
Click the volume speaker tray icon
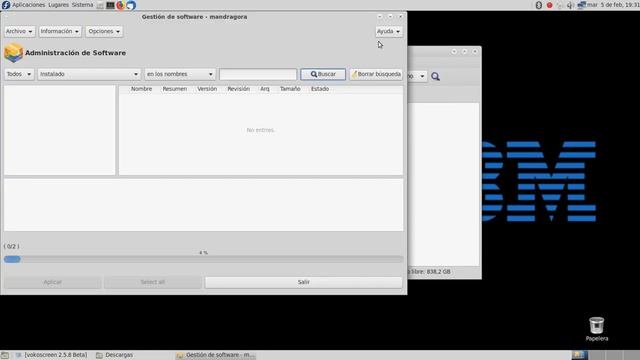[x=570, y=5]
